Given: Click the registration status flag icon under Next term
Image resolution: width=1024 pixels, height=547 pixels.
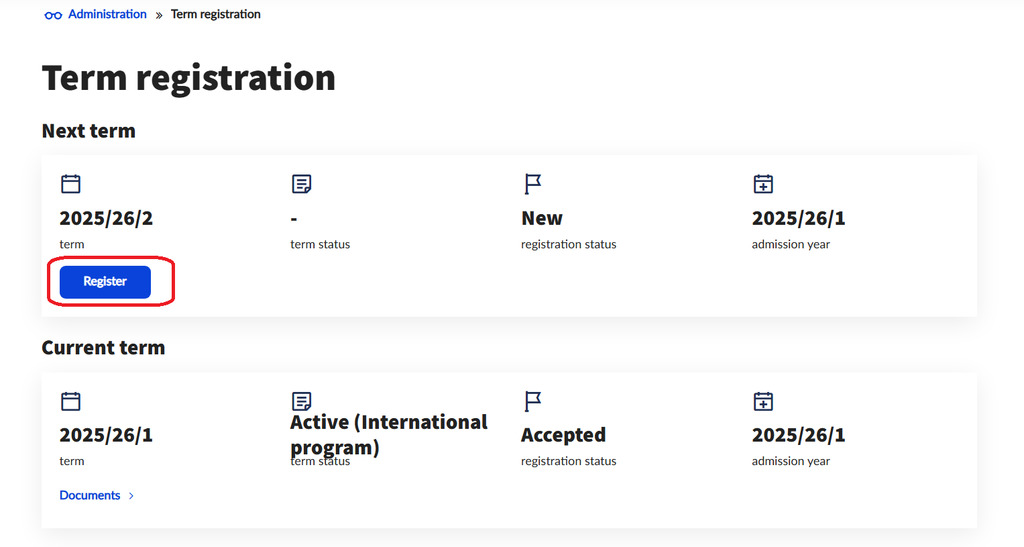Looking at the screenshot, I should pos(532,184).
